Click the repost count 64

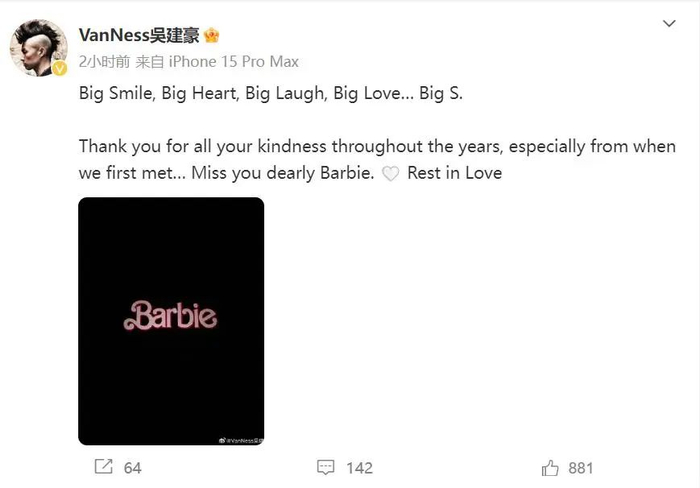tap(132, 467)
